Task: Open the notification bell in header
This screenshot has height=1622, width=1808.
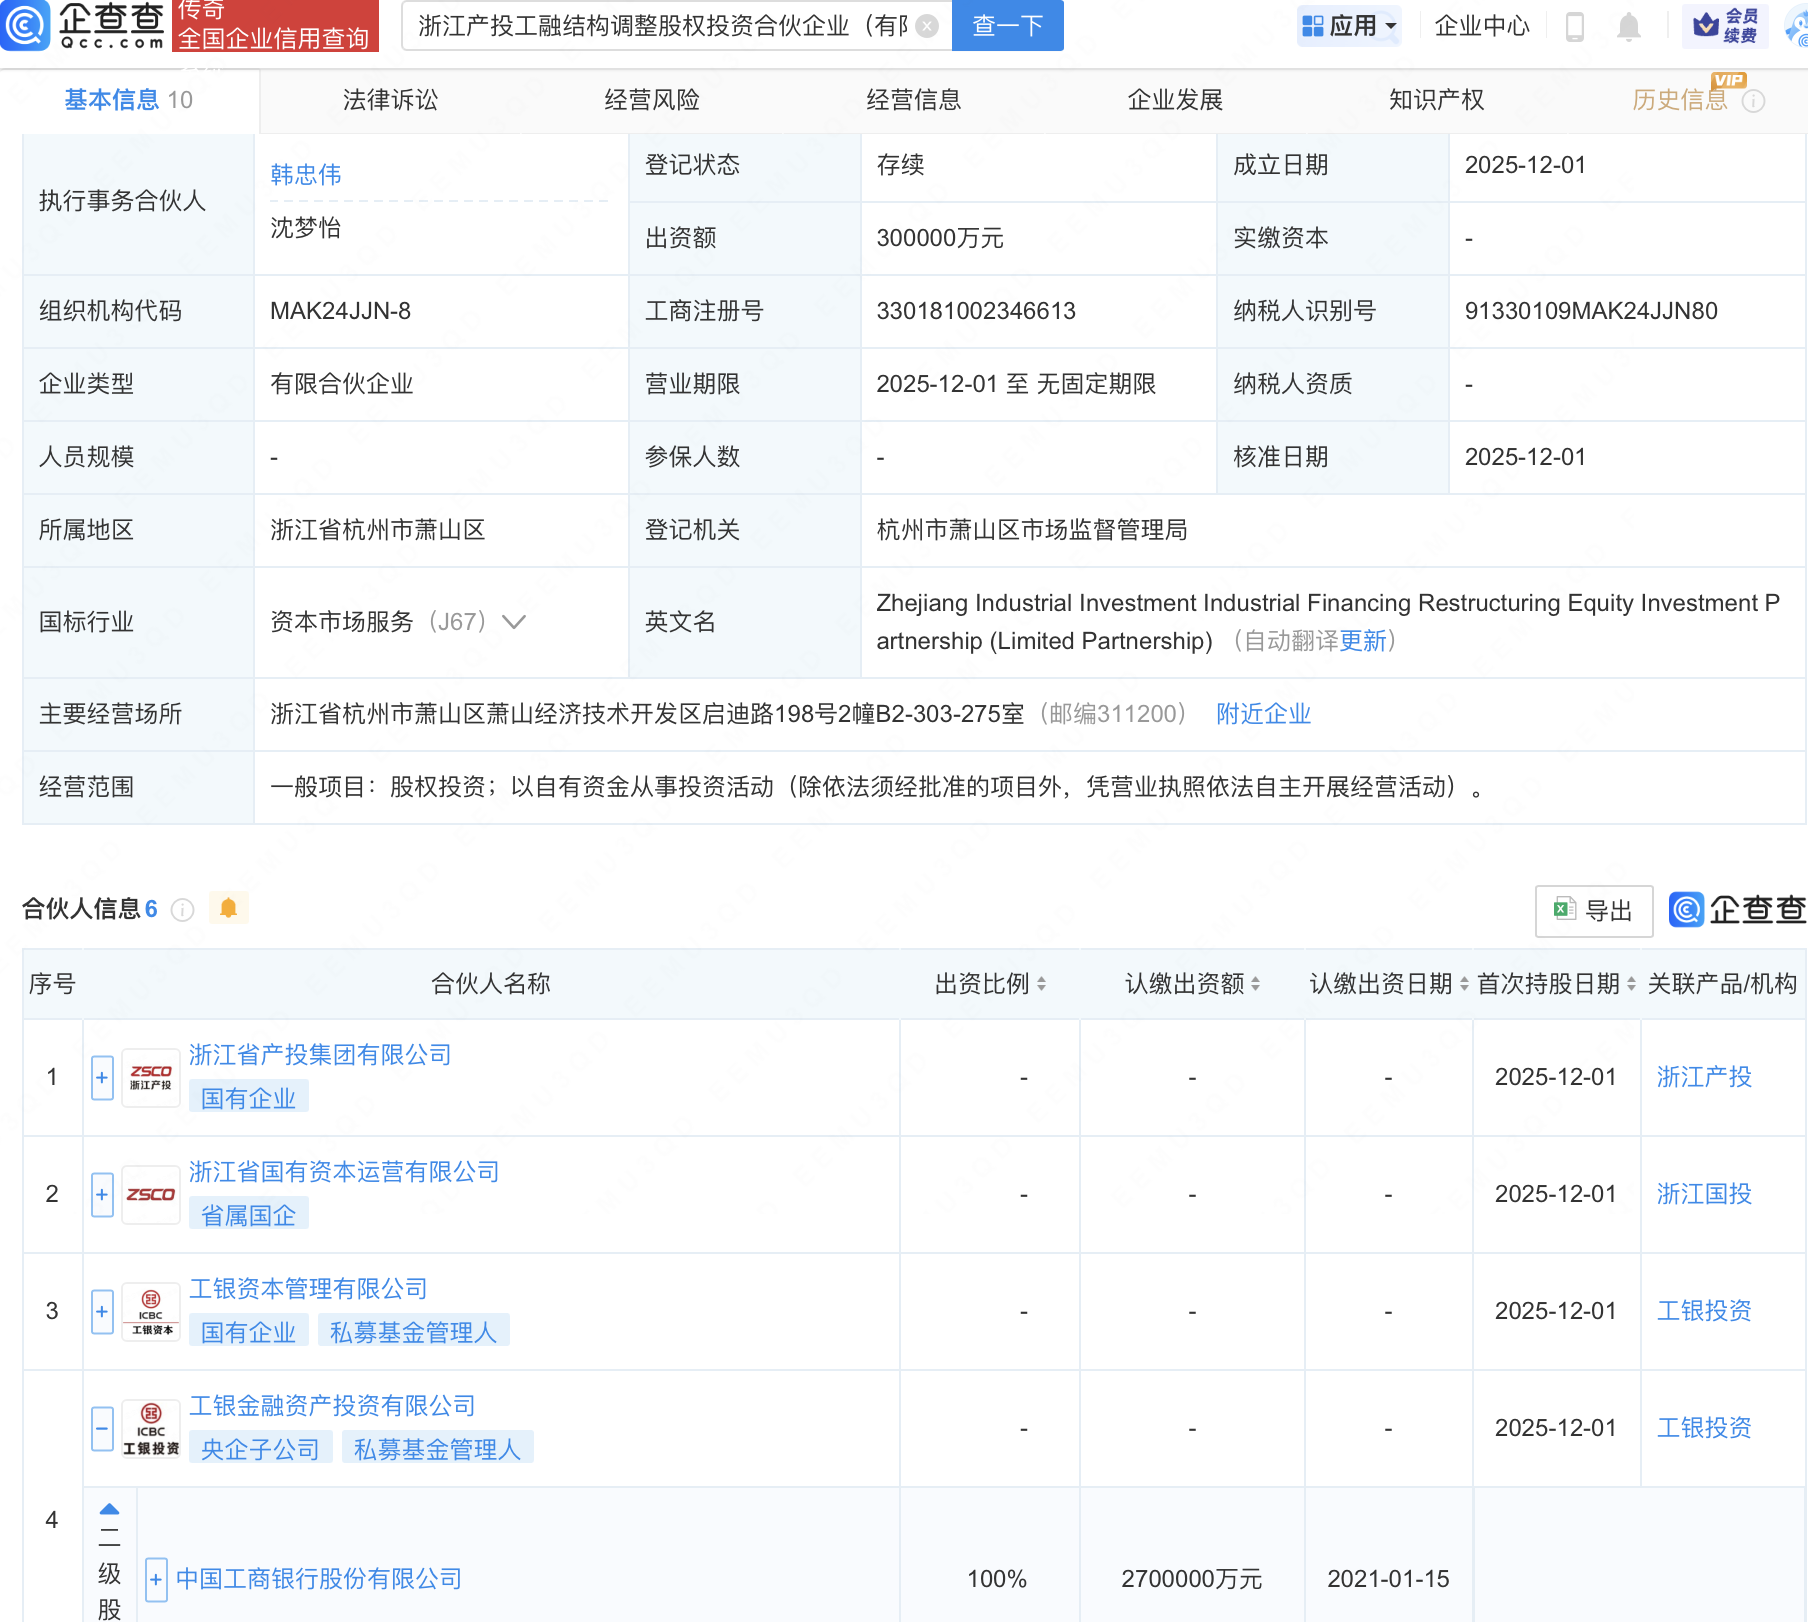Action: point(1628,27)
